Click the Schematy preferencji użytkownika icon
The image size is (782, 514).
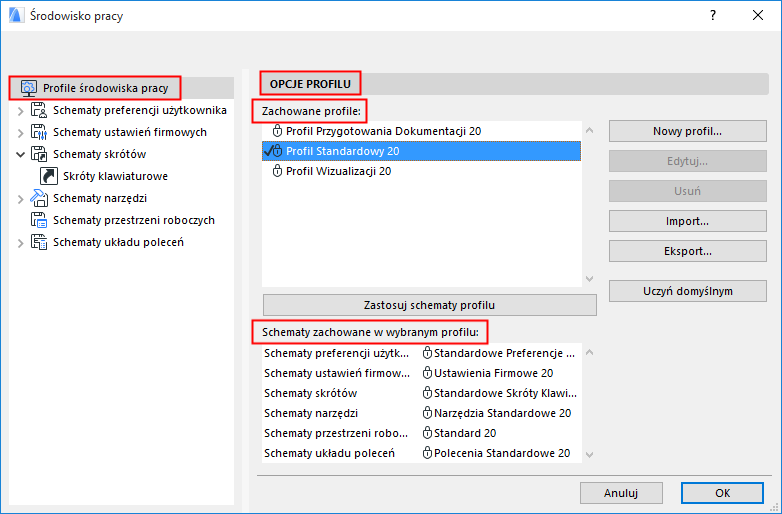(x=39, y=110)
